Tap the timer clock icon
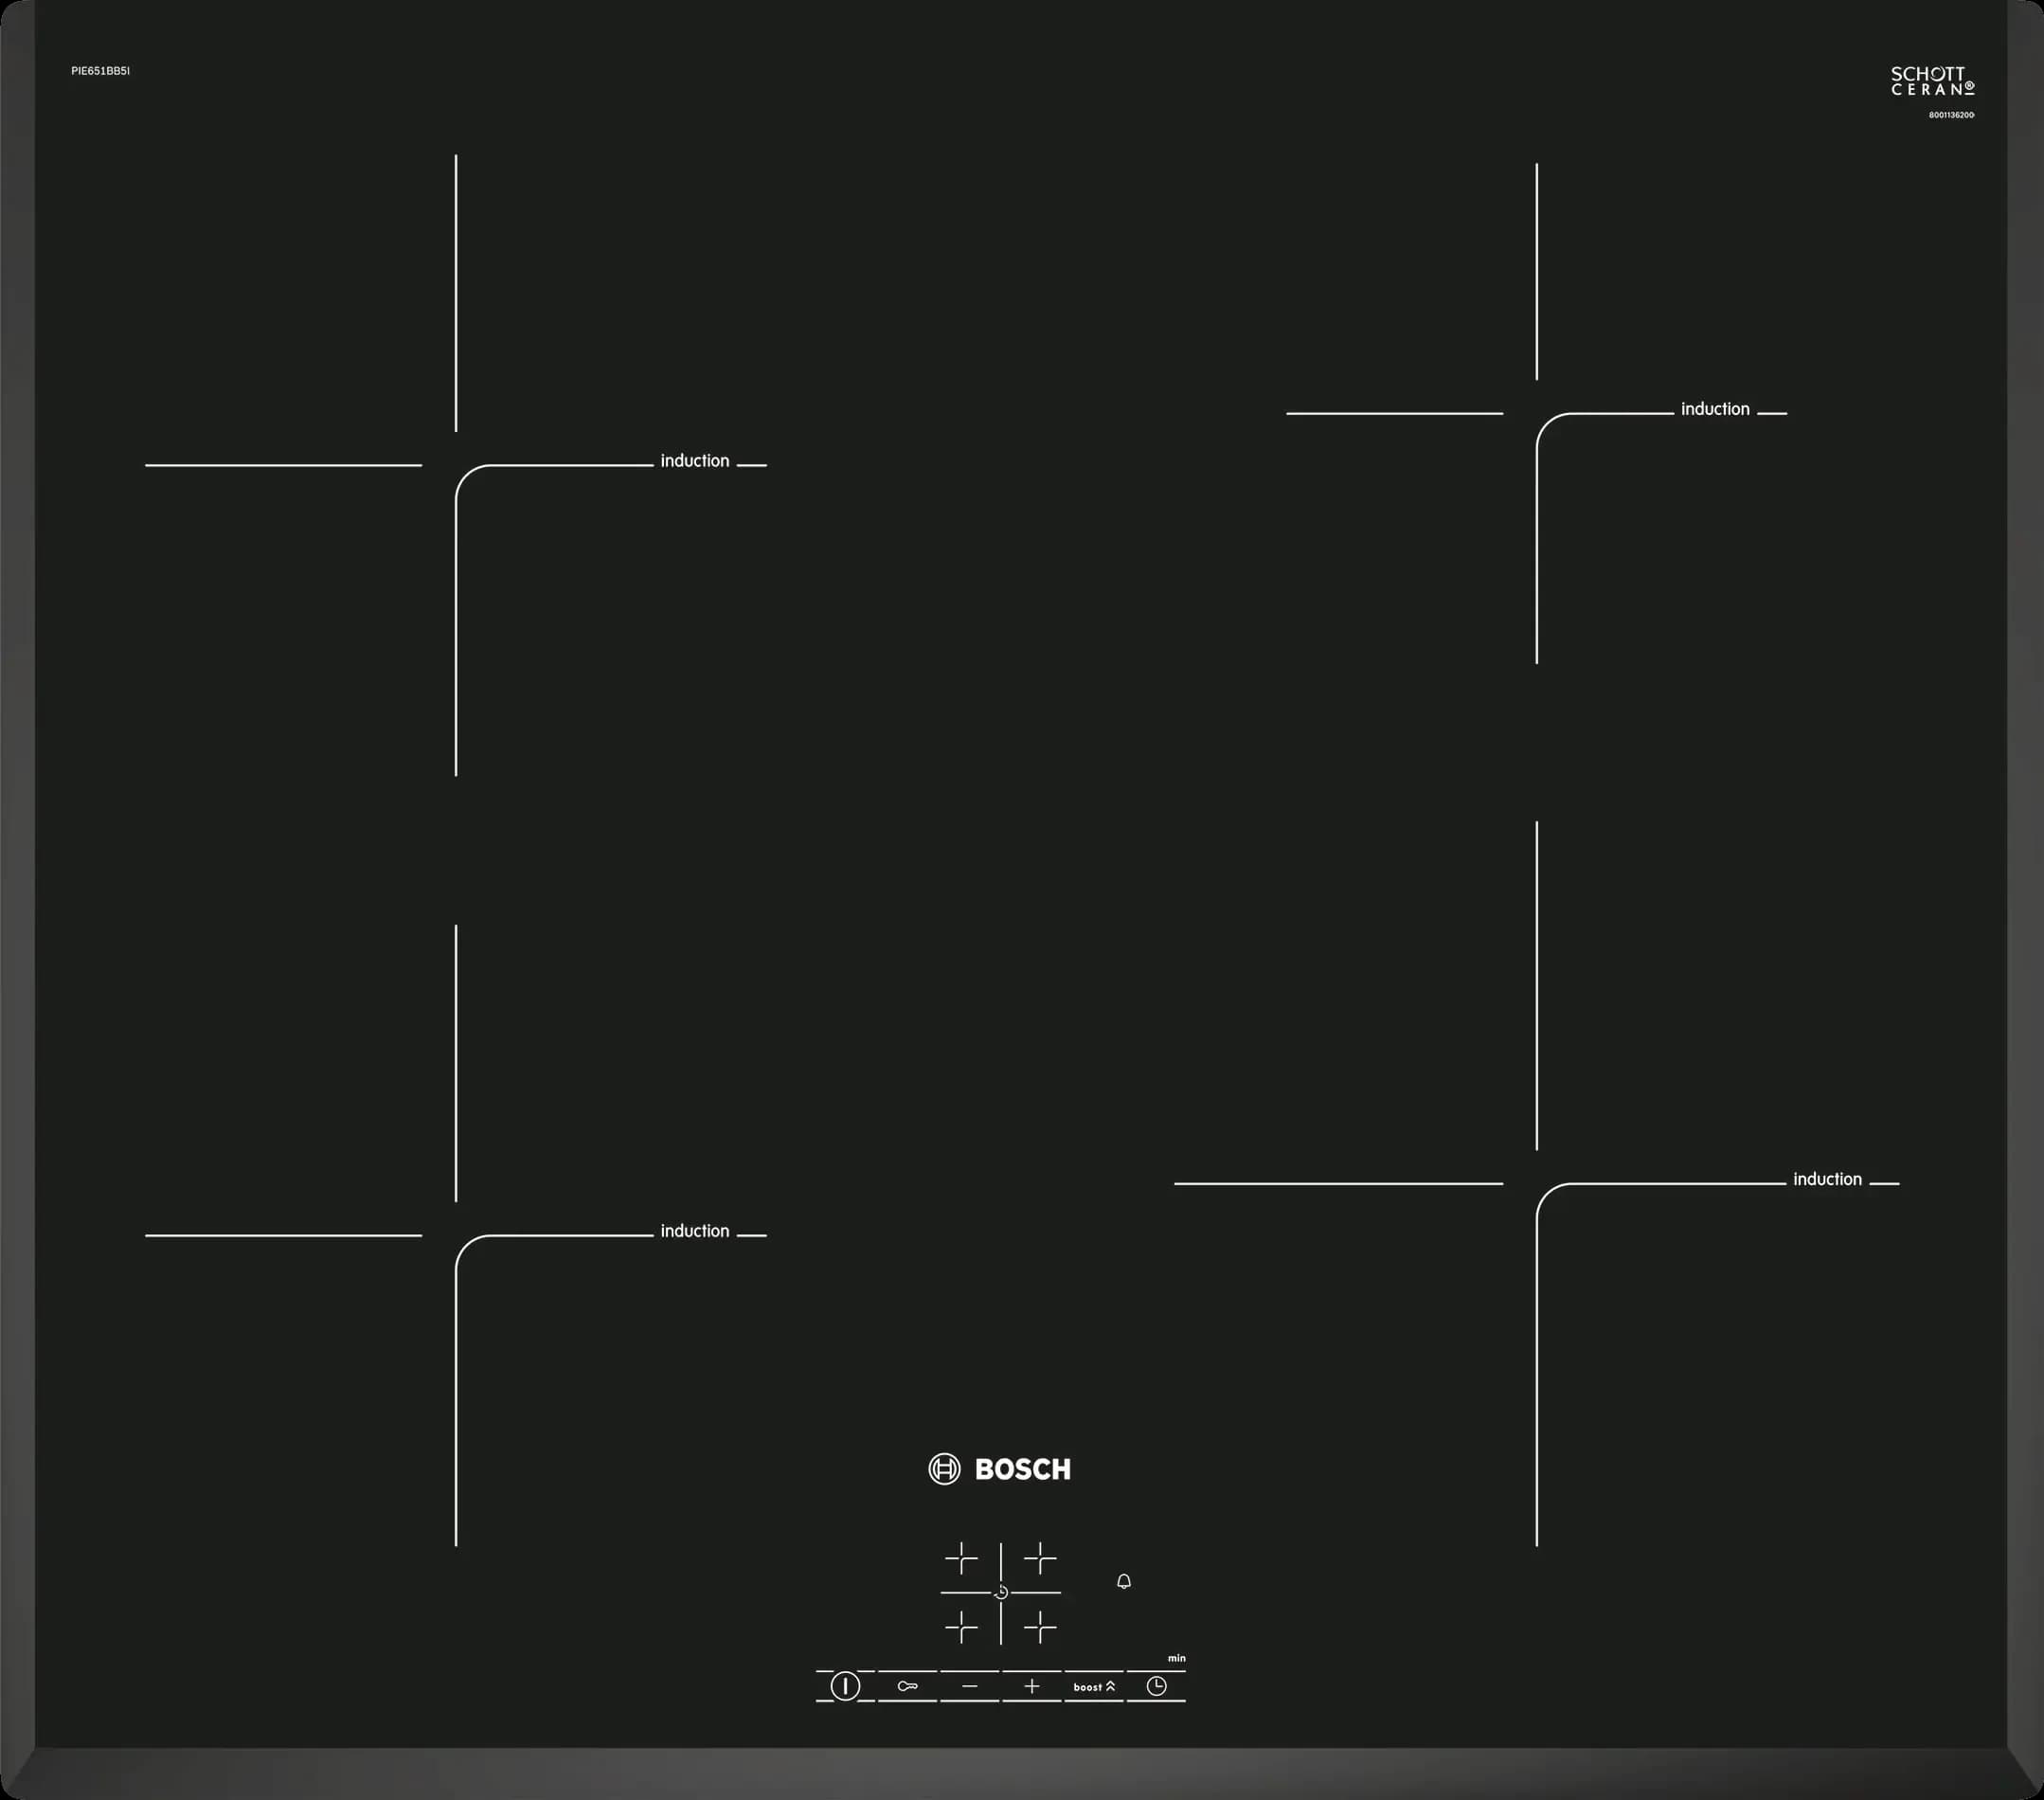The height and width of the screenshot is (1800, 2044). pyautogui.click(x=1156, y=1686)
